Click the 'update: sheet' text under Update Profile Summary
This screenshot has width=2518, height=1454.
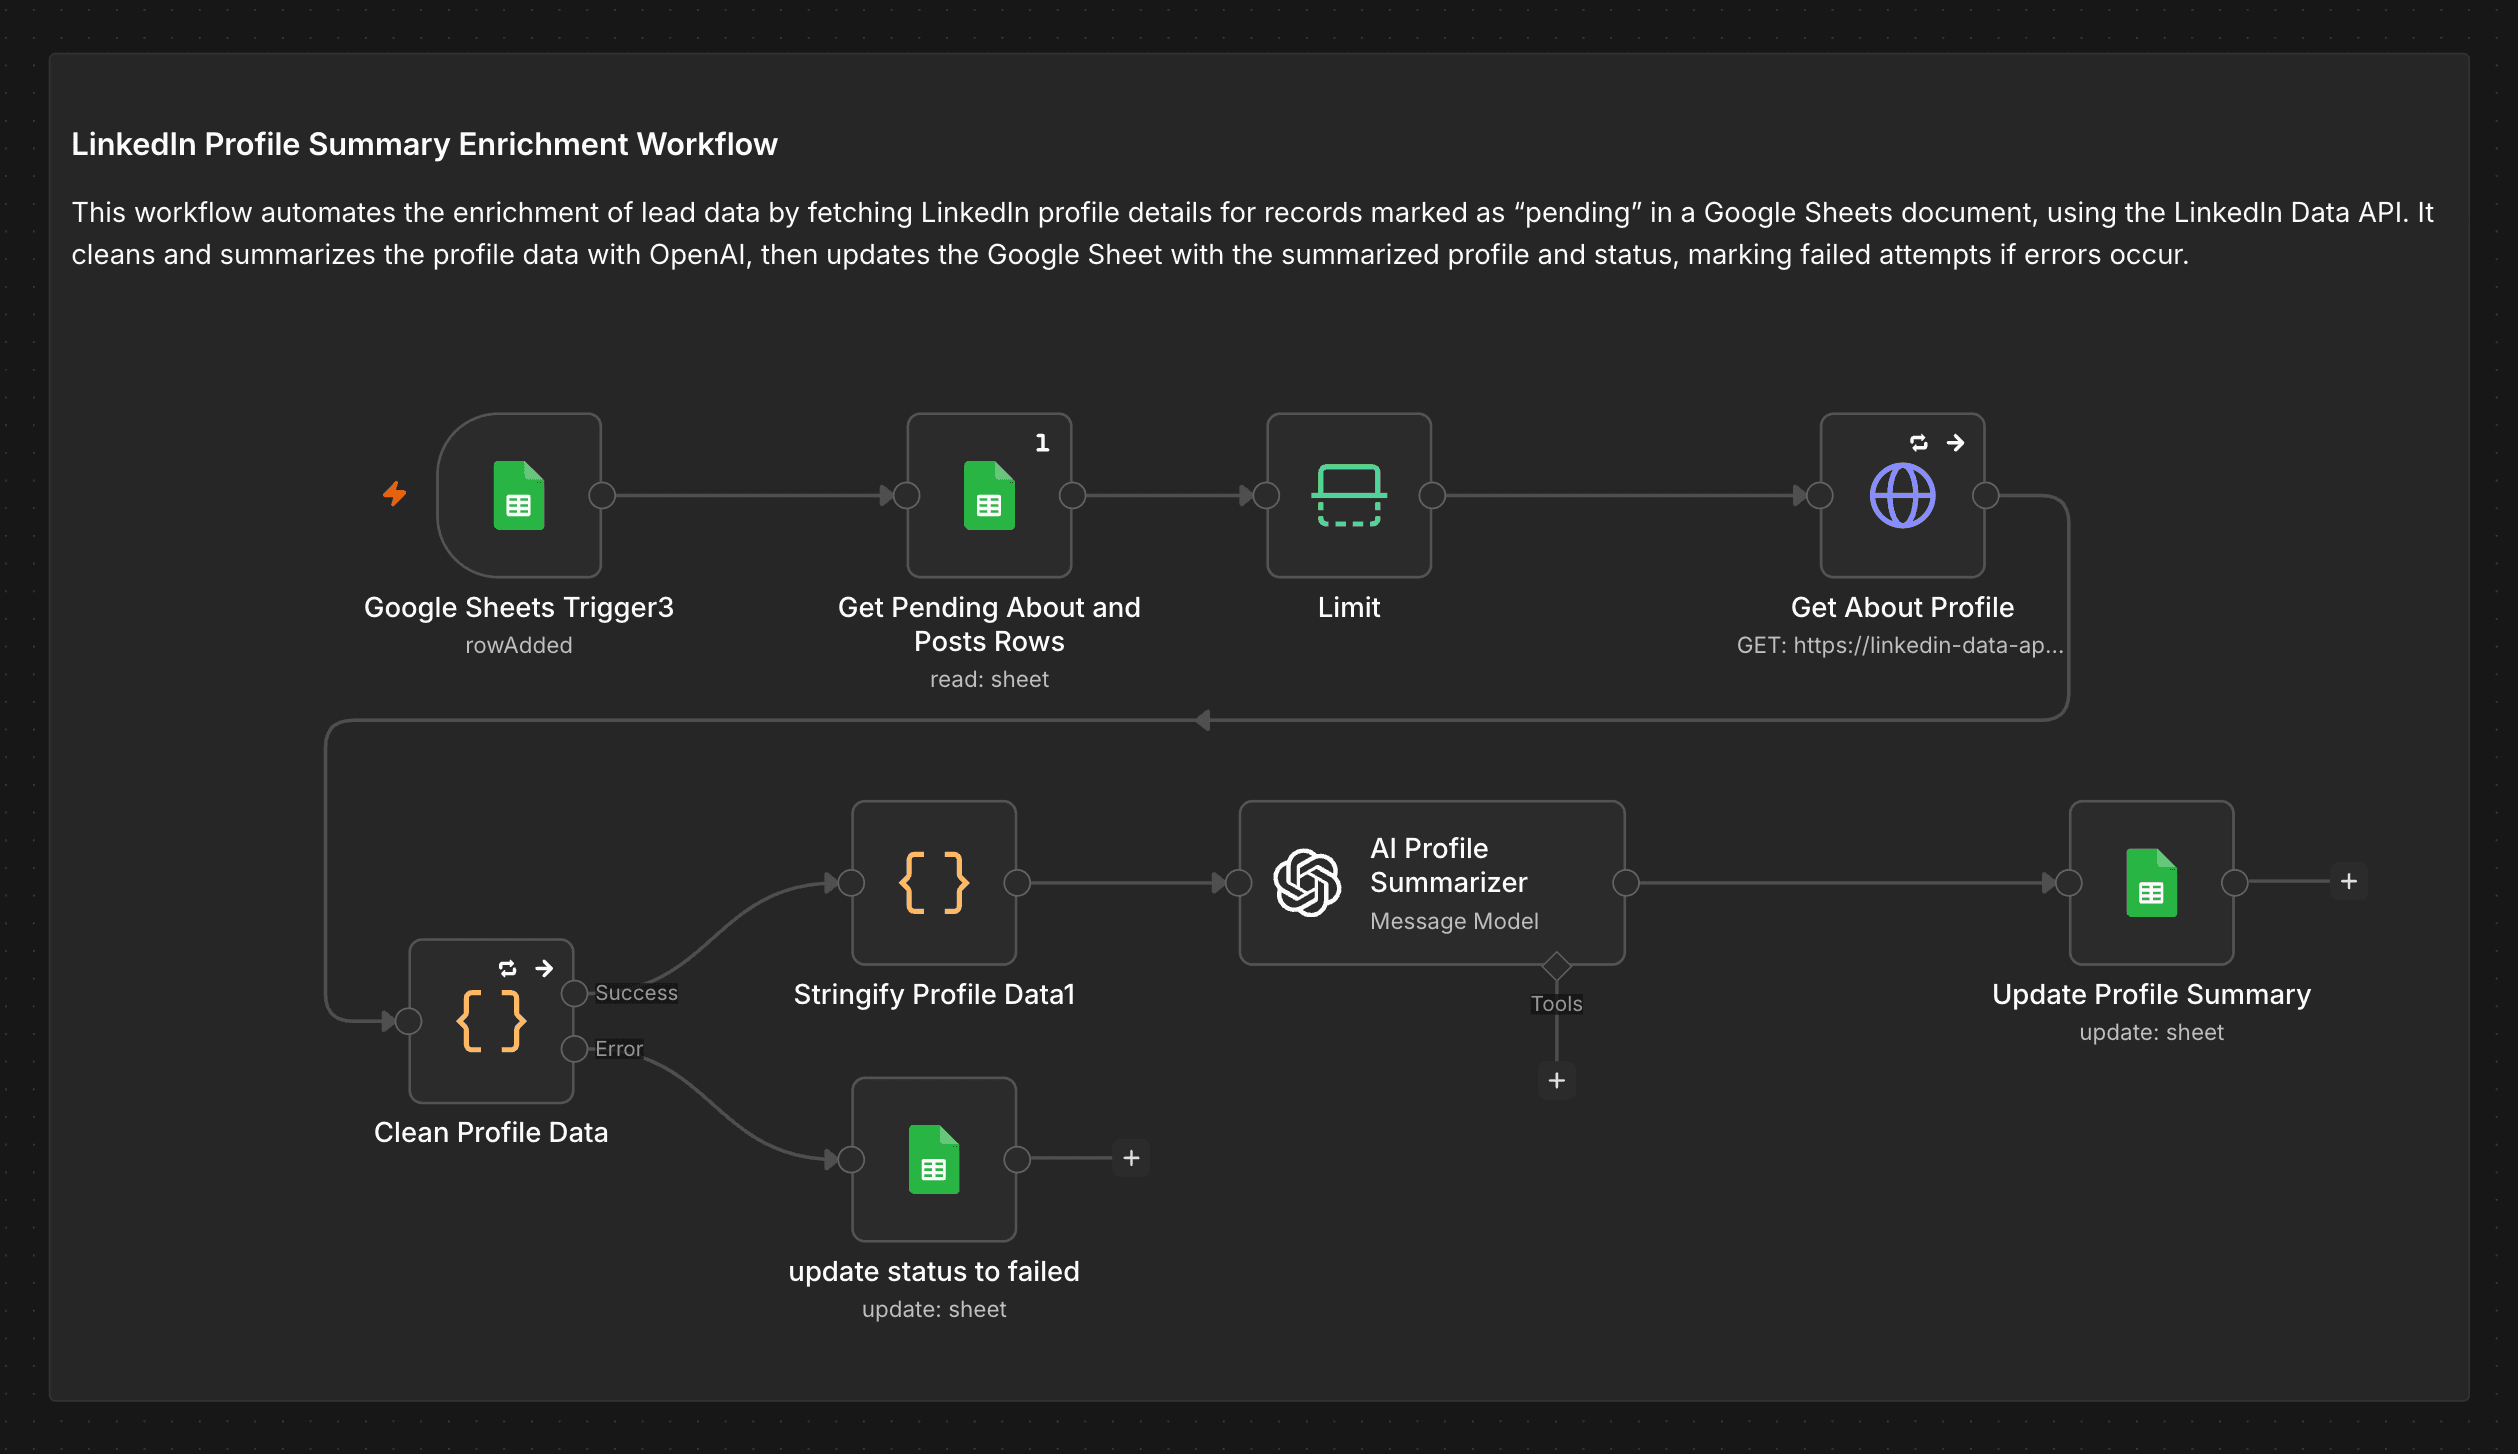2151,1032
